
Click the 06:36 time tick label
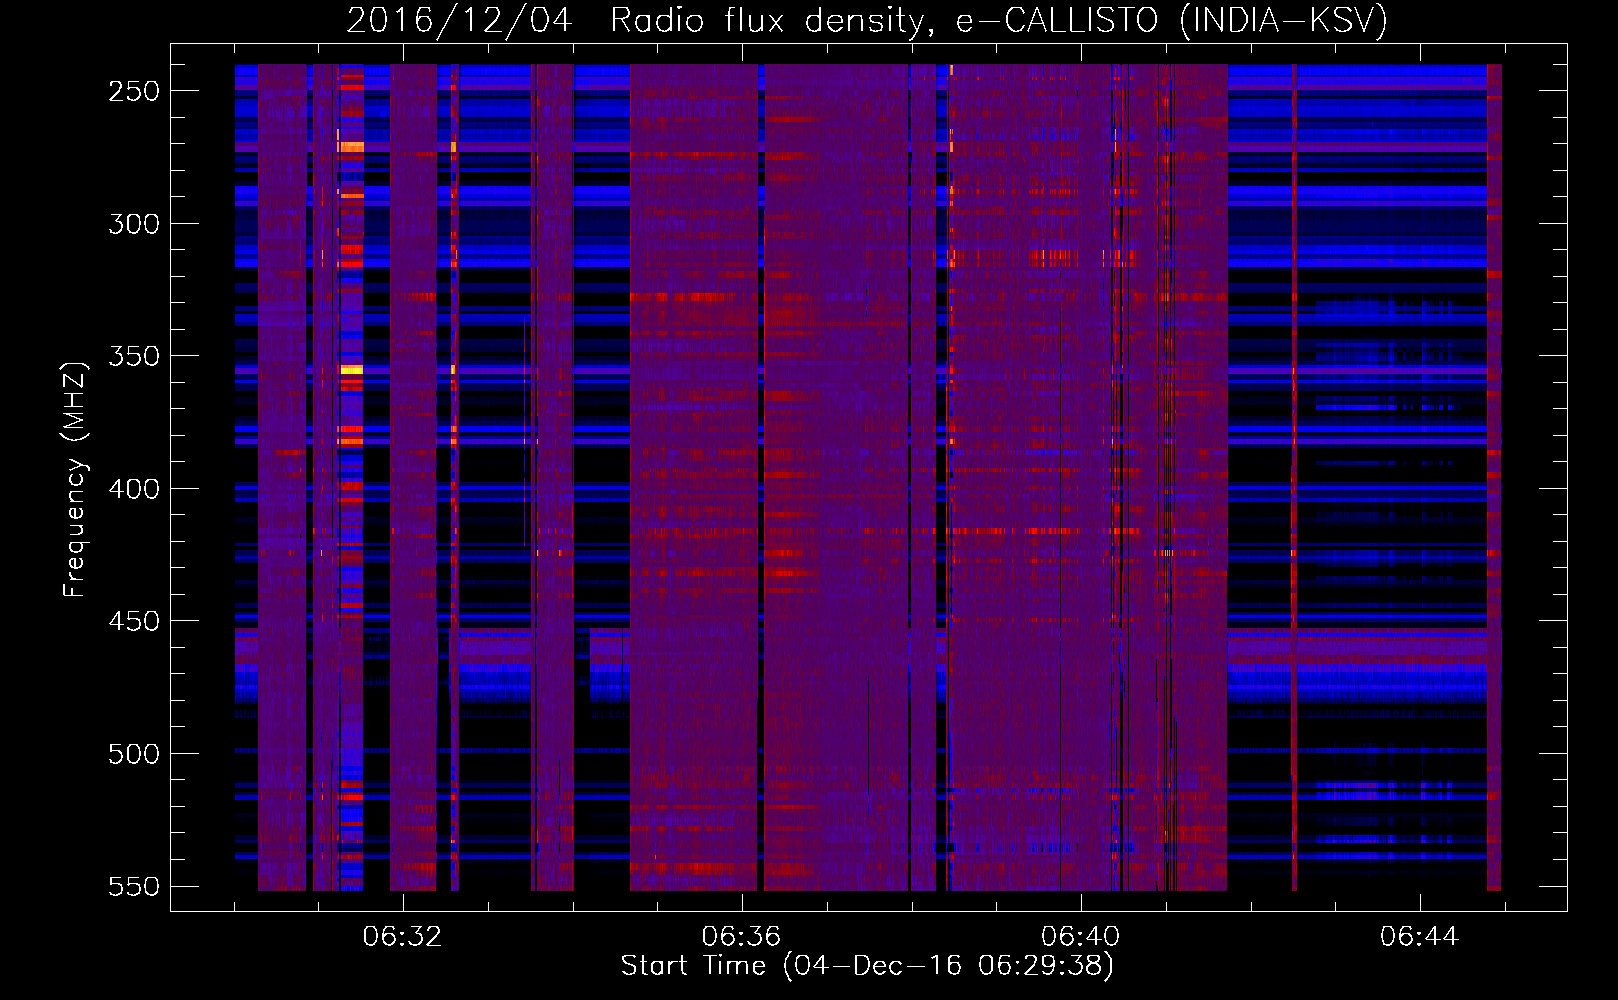[741, 937]
